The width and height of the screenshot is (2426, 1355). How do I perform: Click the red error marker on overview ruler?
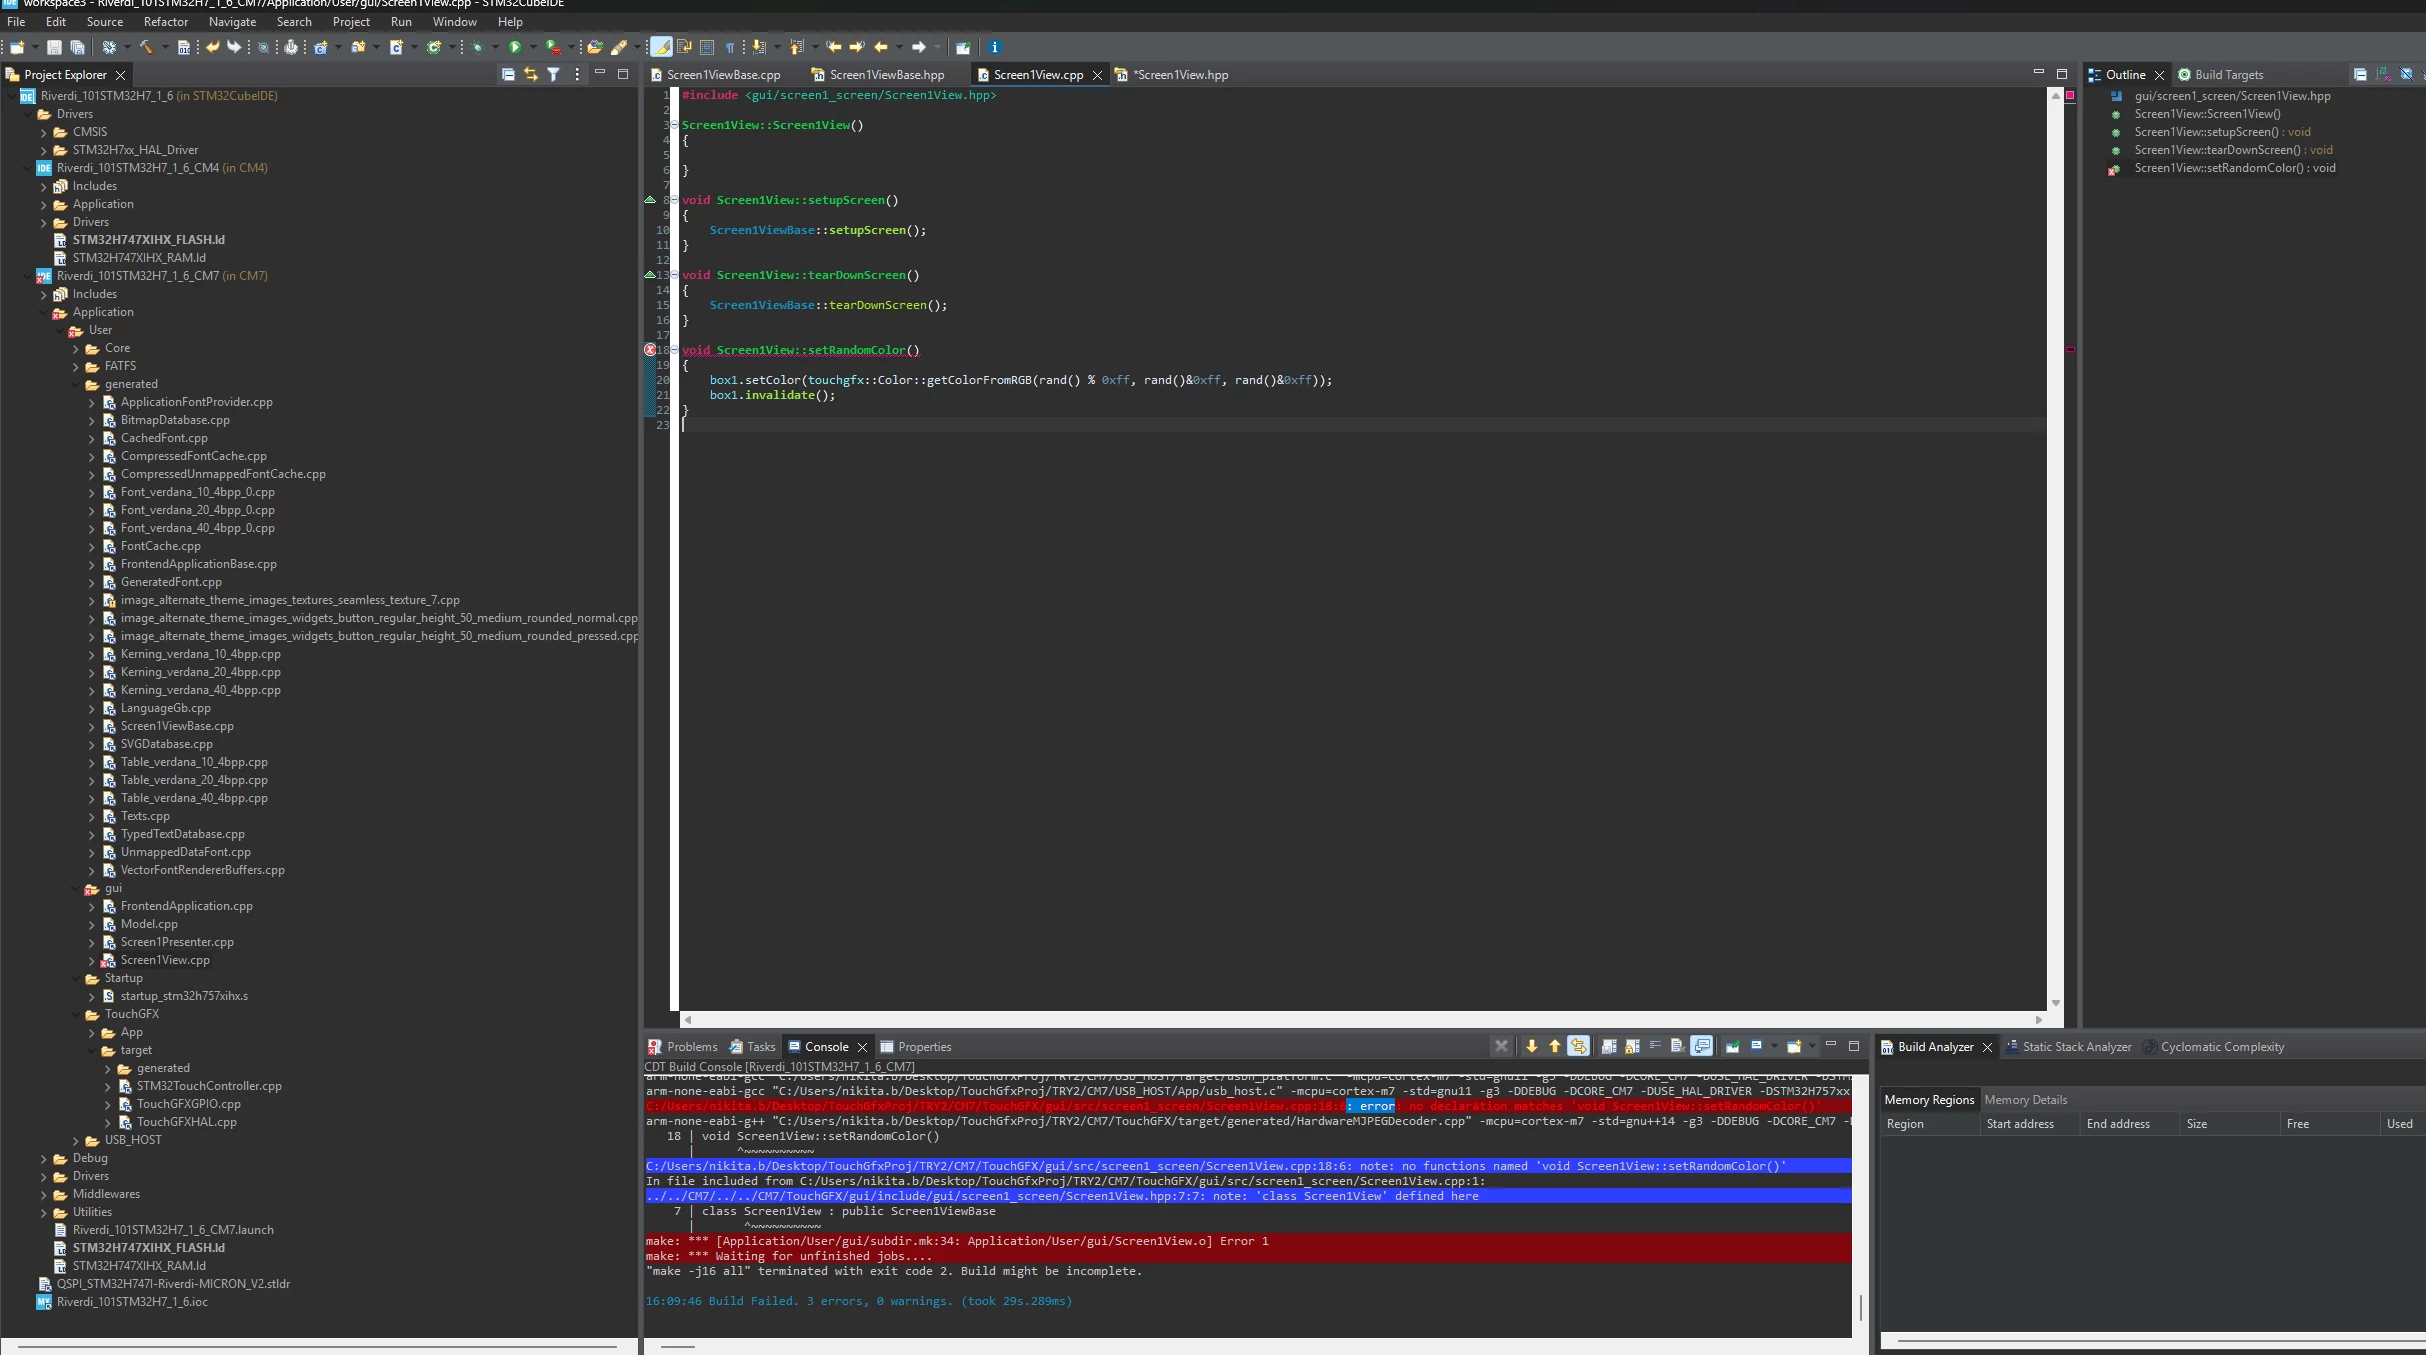click(x=2069, y=350)
